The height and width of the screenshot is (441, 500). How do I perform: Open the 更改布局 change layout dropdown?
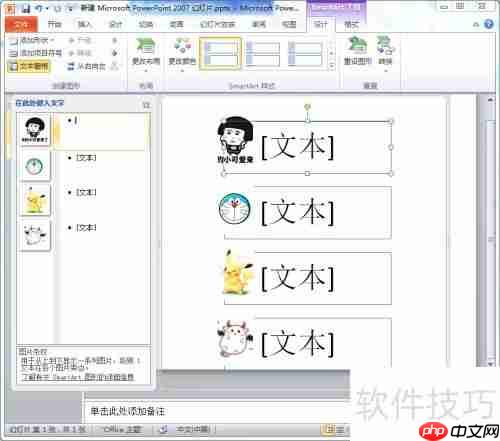tap(146, 54)
